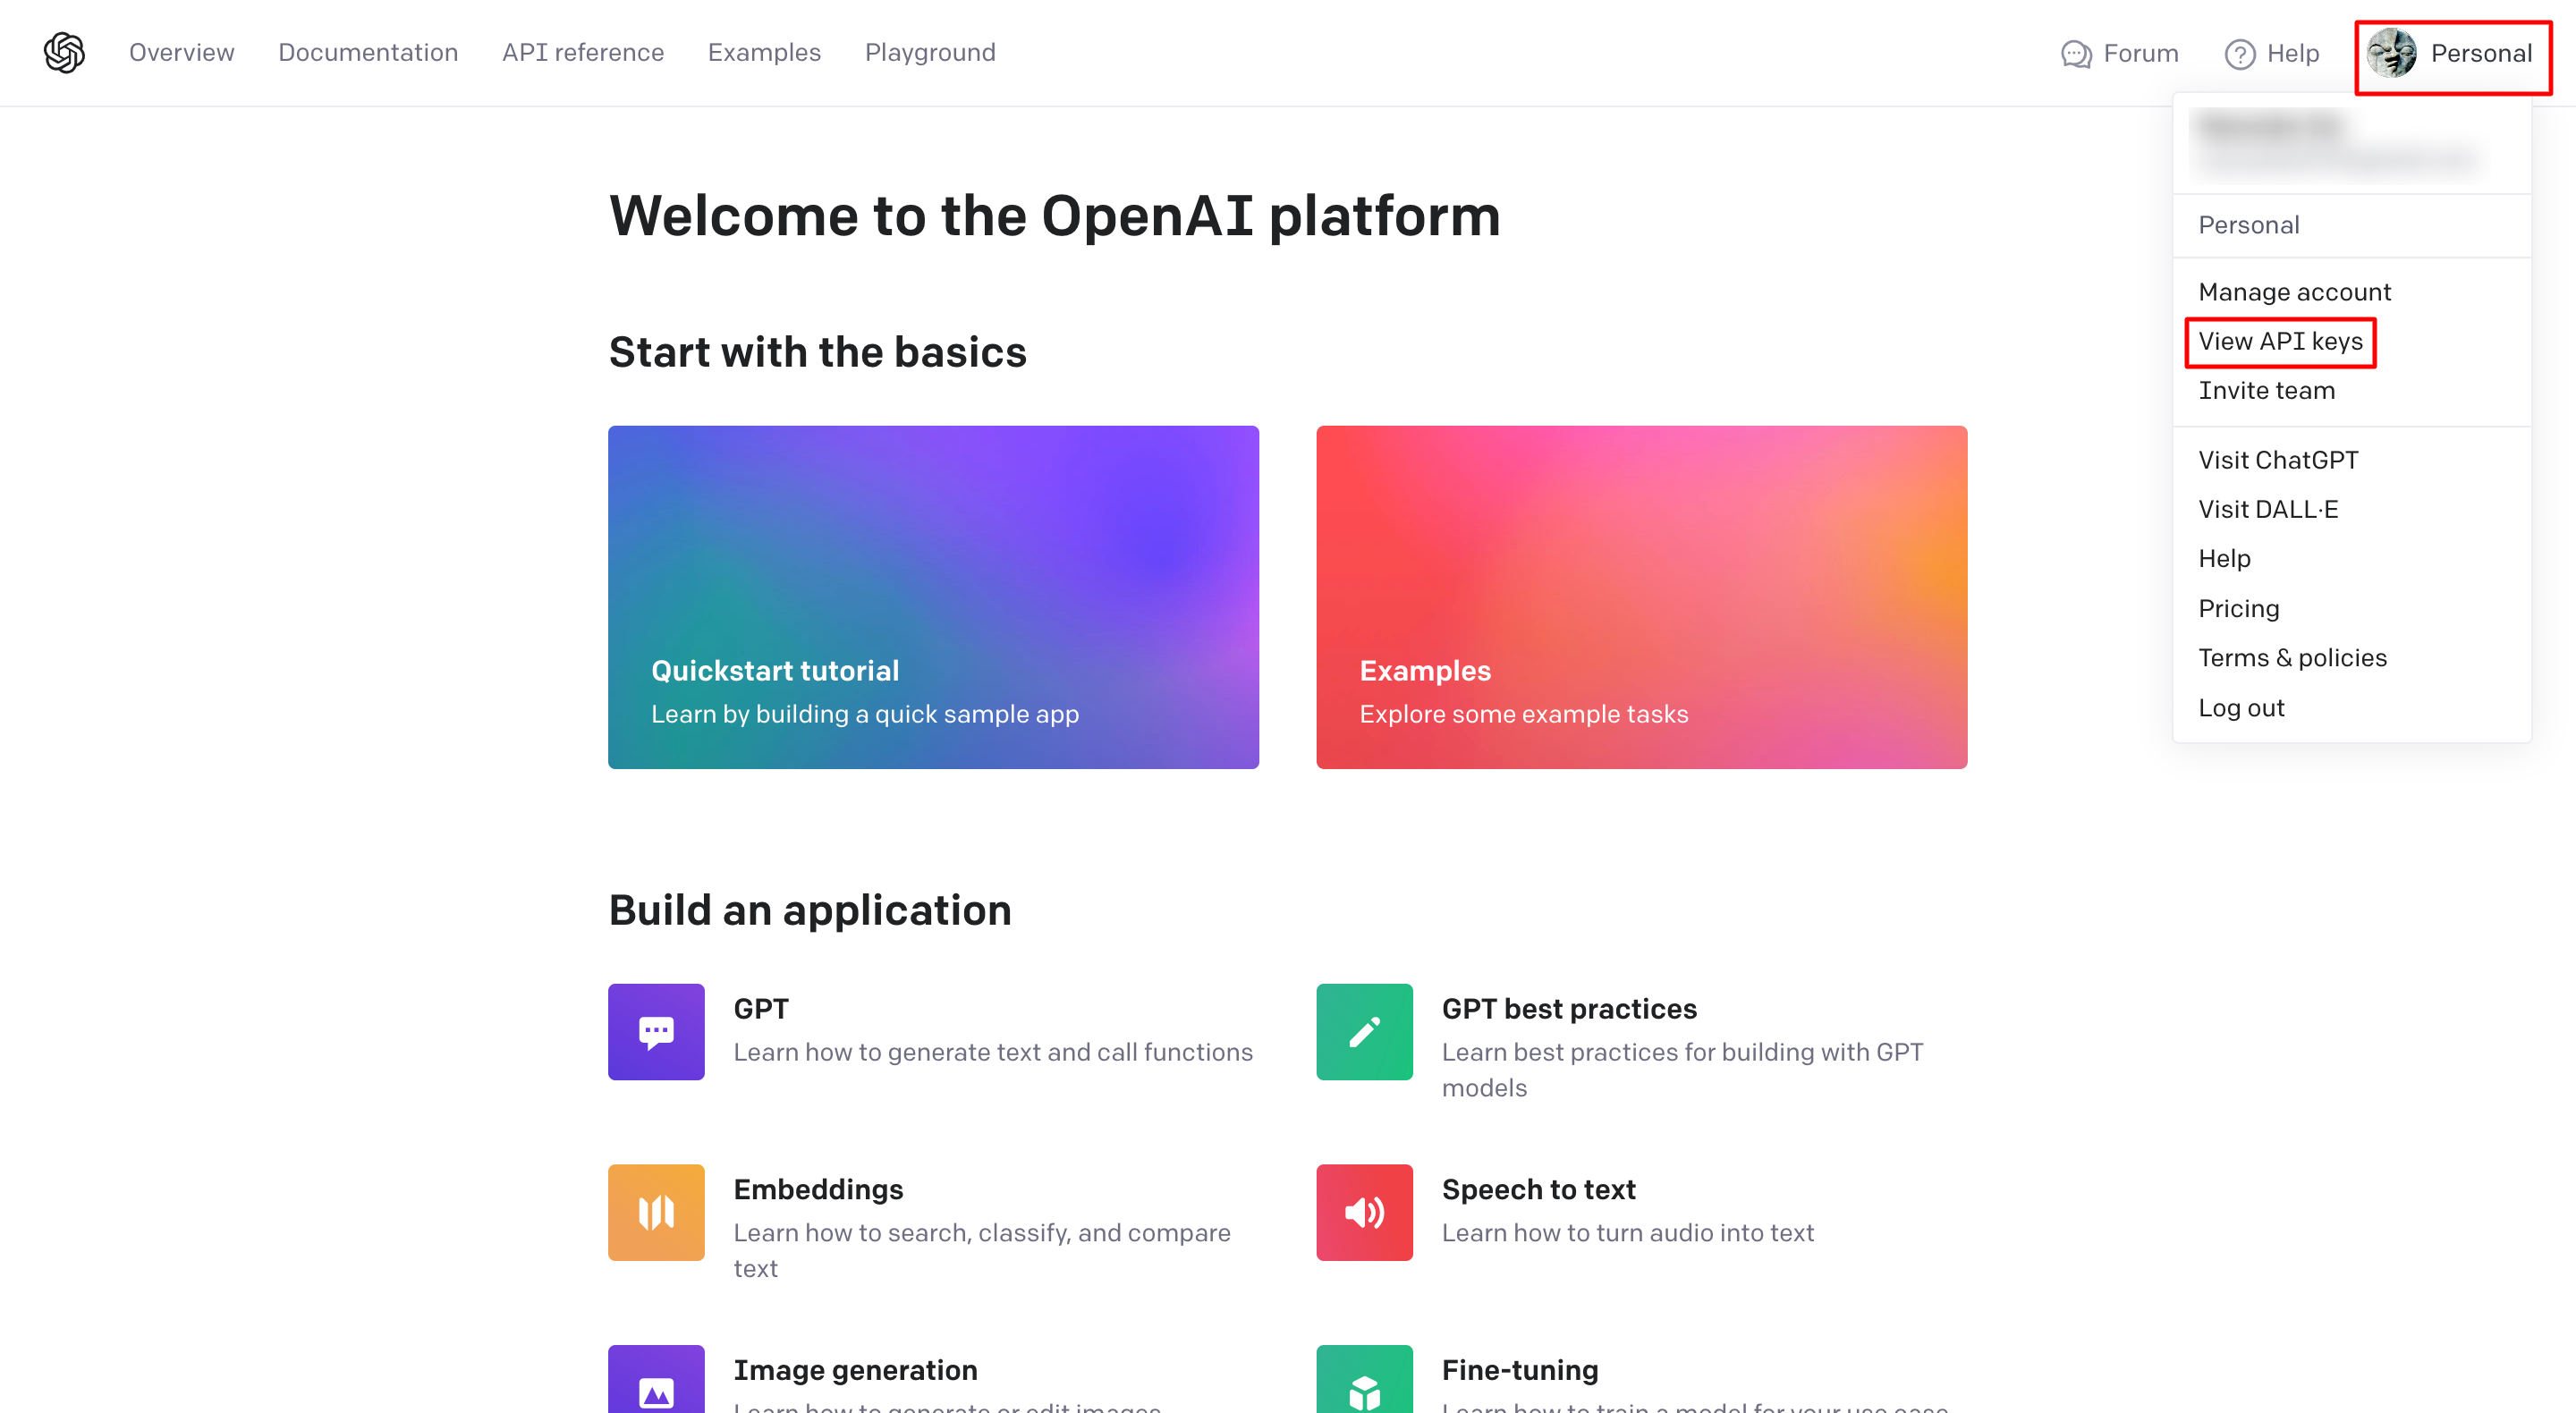Click the green GPT best practices pencil icon
Screen dimensions: 2576x1413
1364,1031
